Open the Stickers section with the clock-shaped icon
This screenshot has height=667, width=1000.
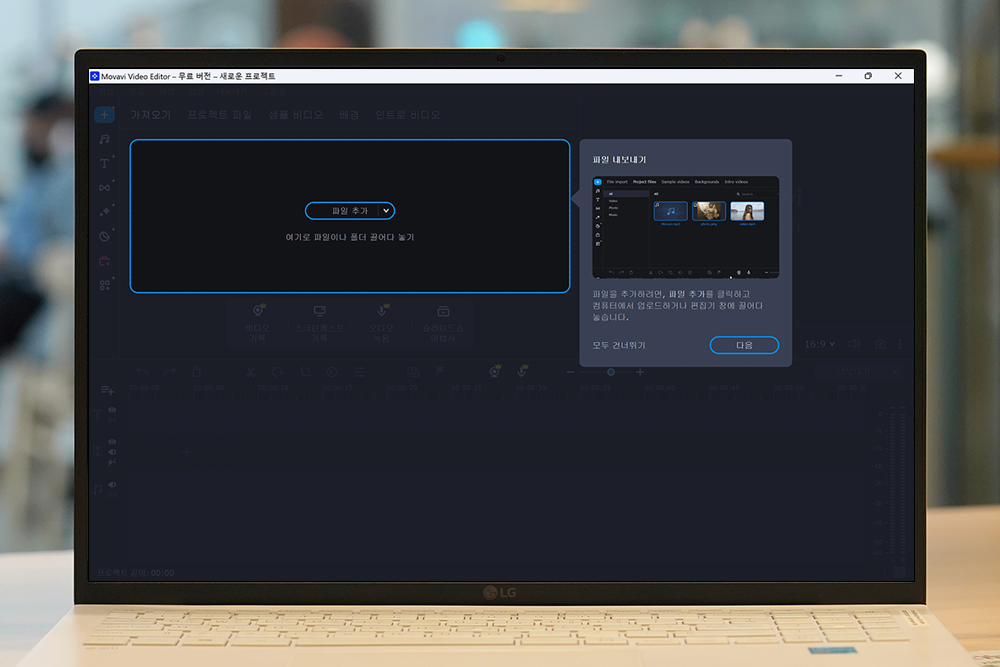click(x=105, y=236)
